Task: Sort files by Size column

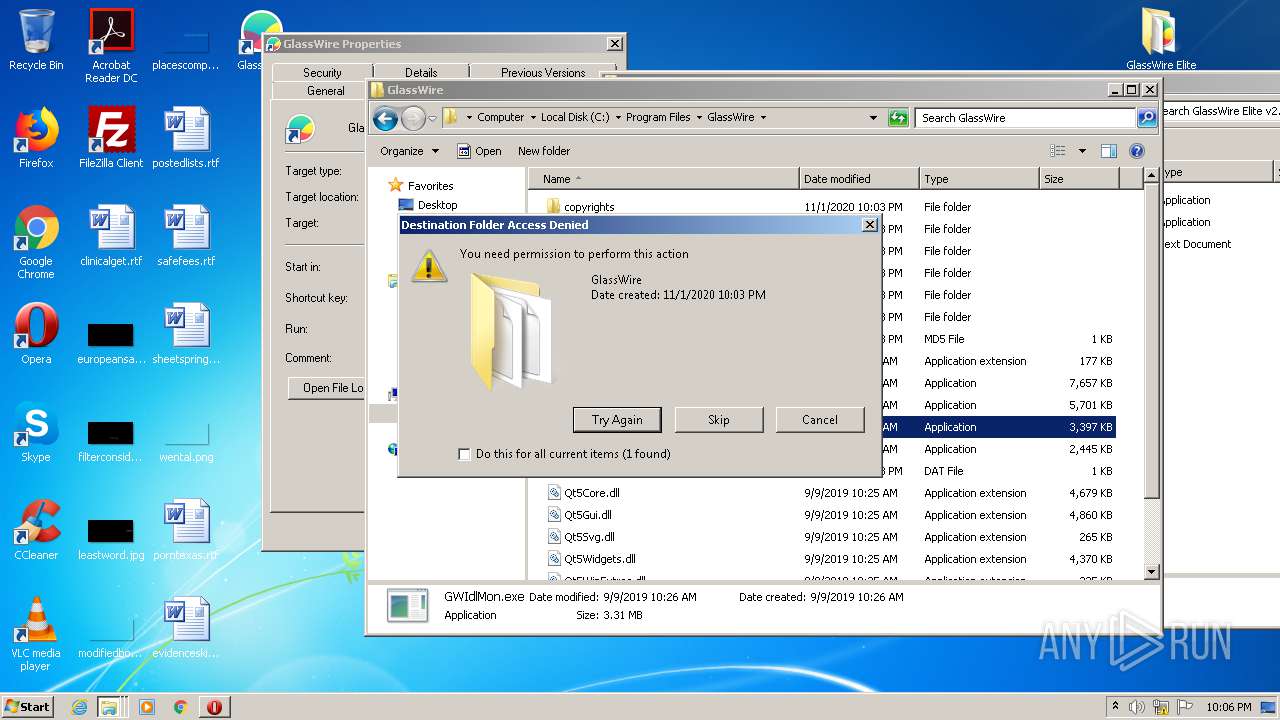Action: click(1079, 179)
